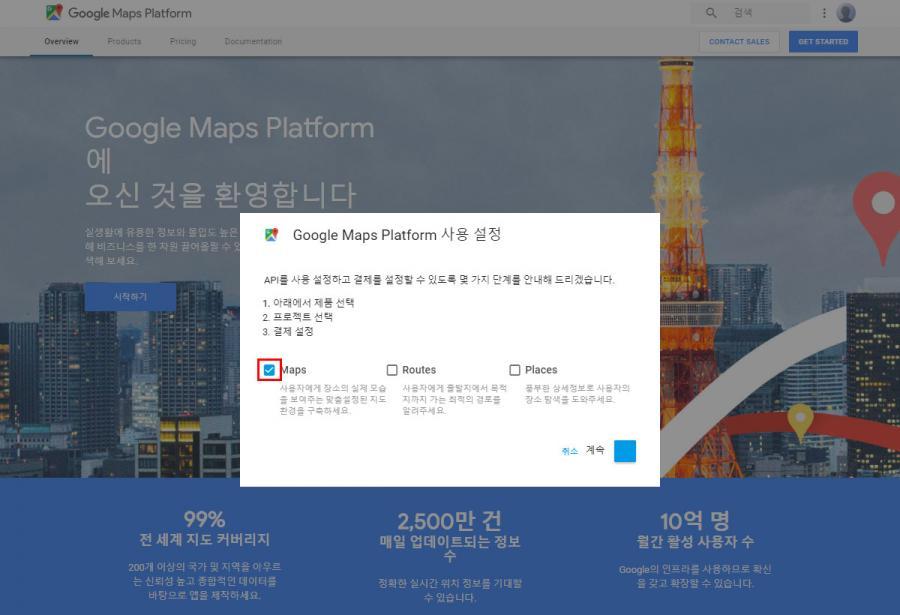Click 계속 to continue setup
The width and height of the screenshot is (900, 615).
pyautogui.click(x=595, y=450)
